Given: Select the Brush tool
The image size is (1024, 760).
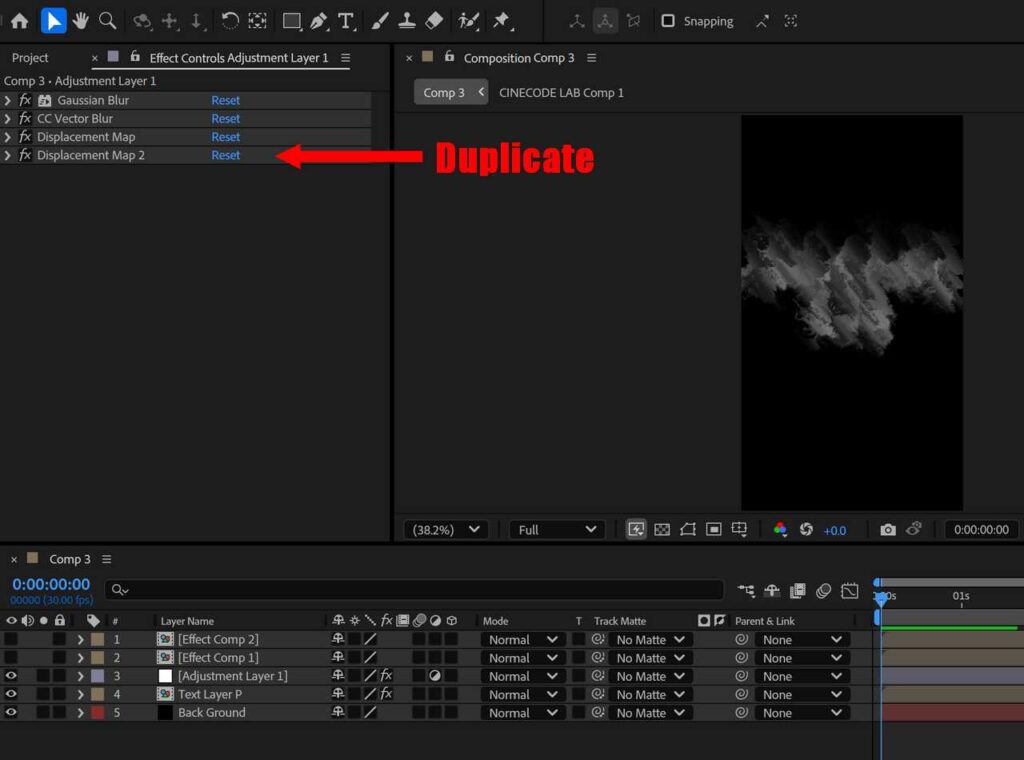Looking at the screenshot, I should [x=379, y=21].
